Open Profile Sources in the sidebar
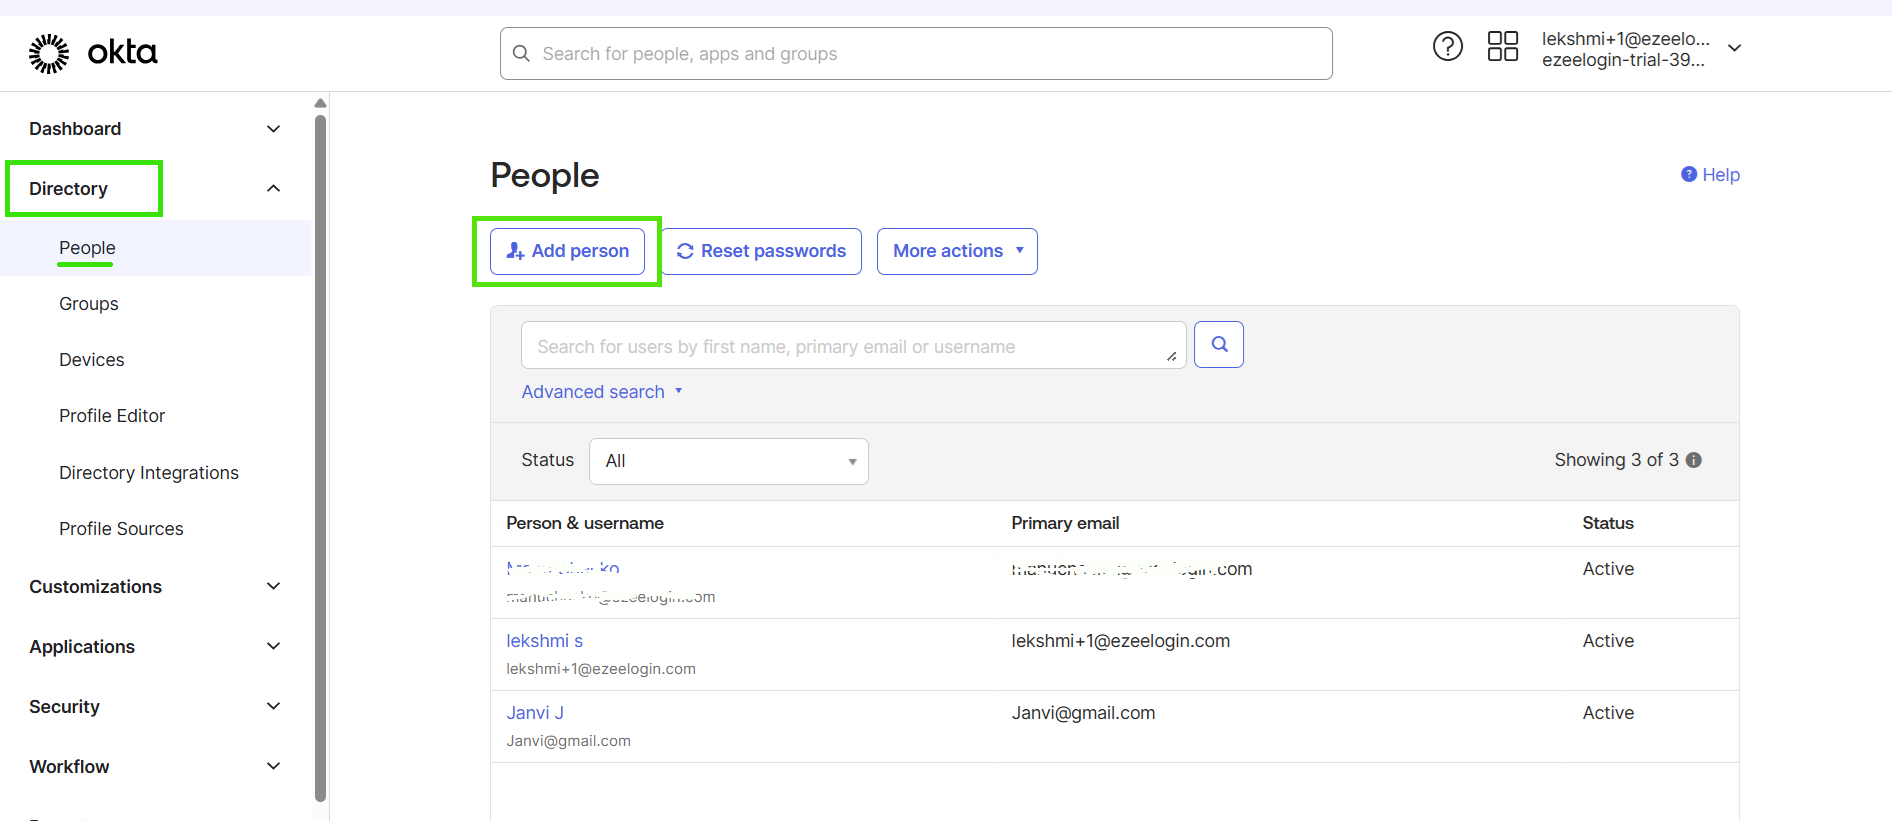 click(x=121, y=529)
